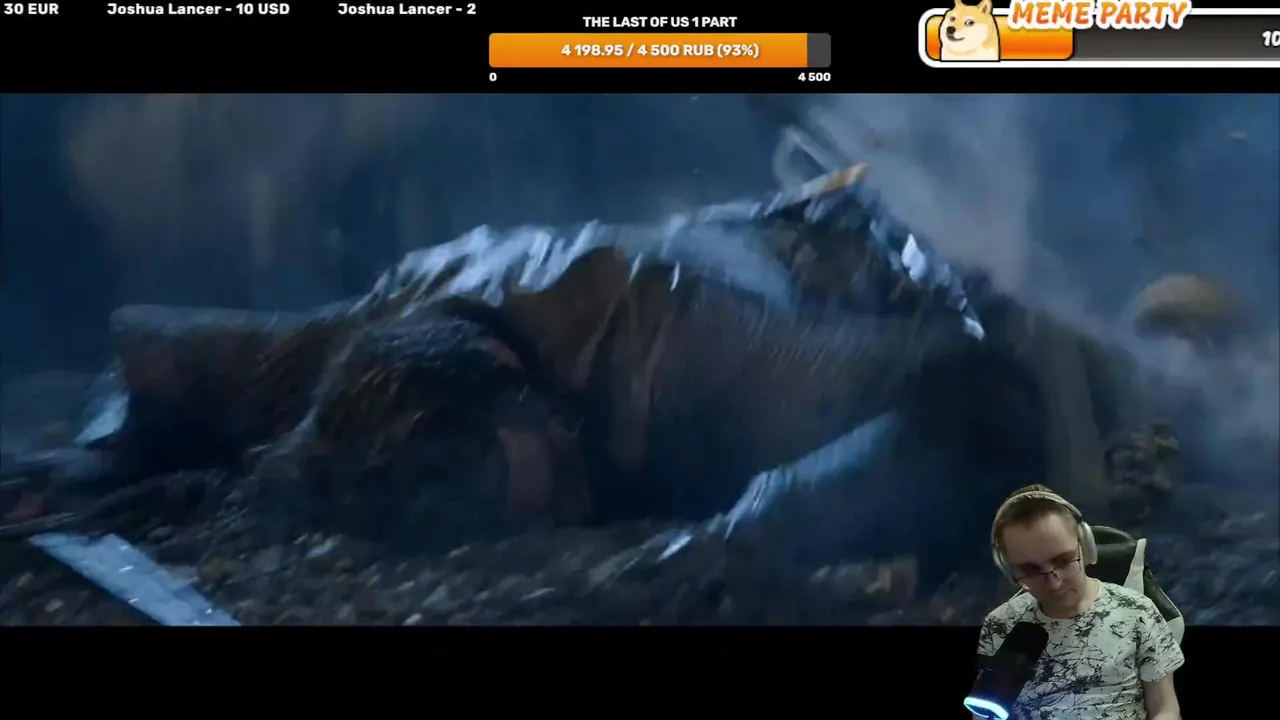
Task: Click the main video playback area
Action: tap(640, 360)
